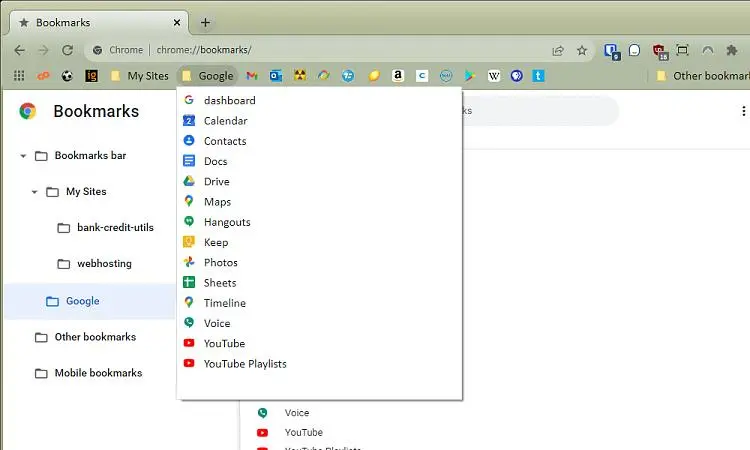Image resolution: width=750 pixels, height=450 pixels.
Task: Open the My Sites bookmark folder dropdown
Action: pos(139,76)
